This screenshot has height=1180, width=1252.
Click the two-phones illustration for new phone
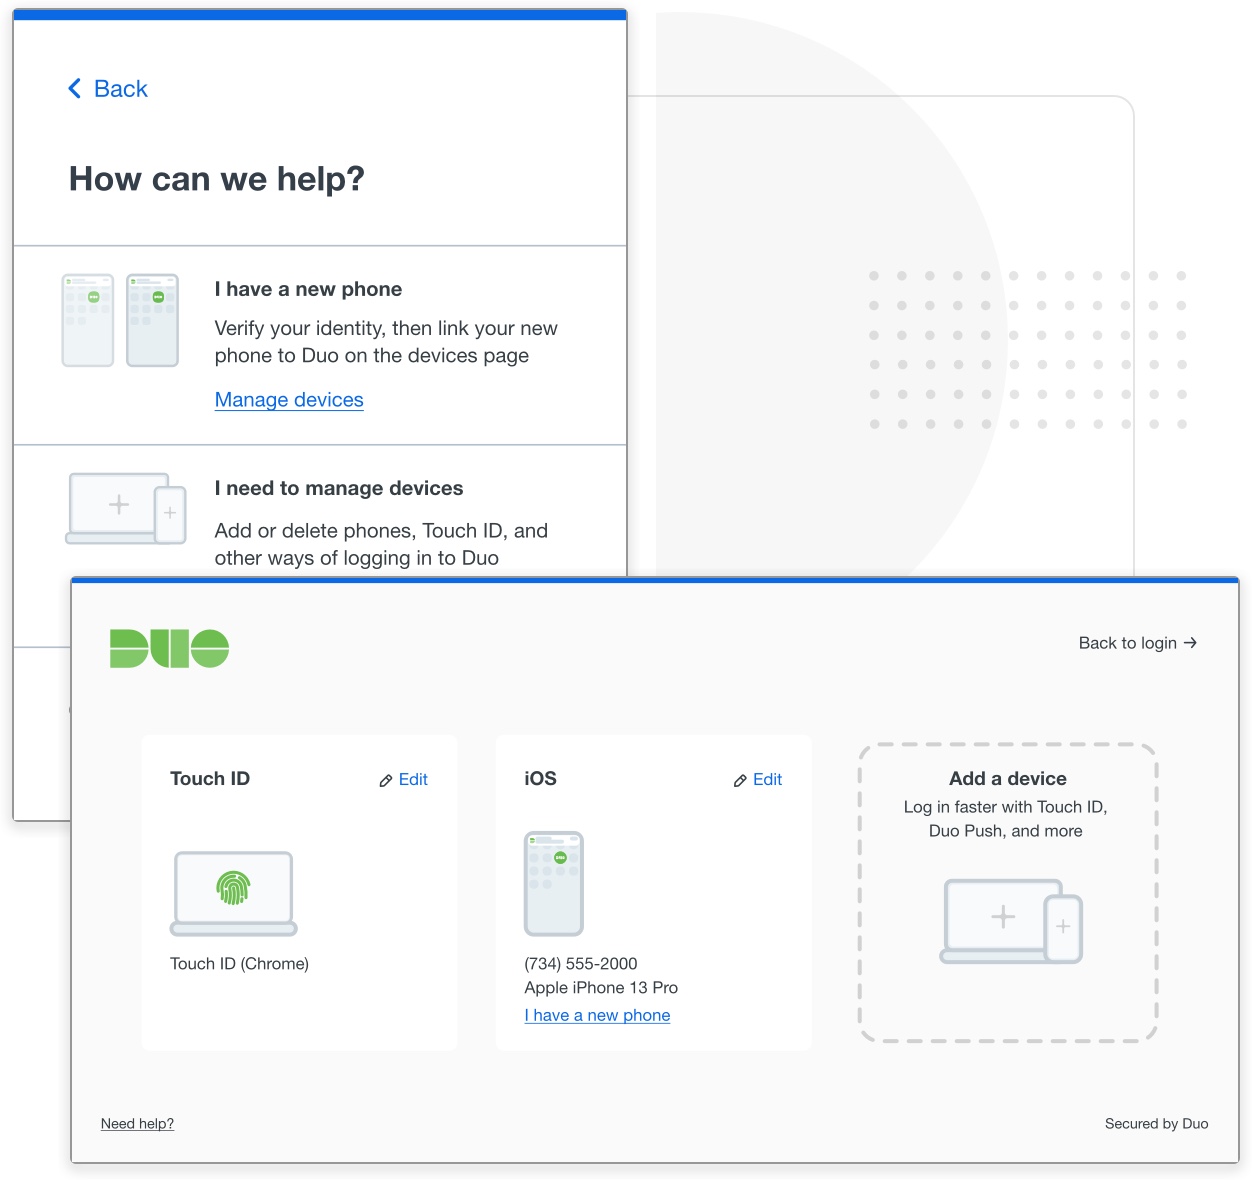coord(120,320)
